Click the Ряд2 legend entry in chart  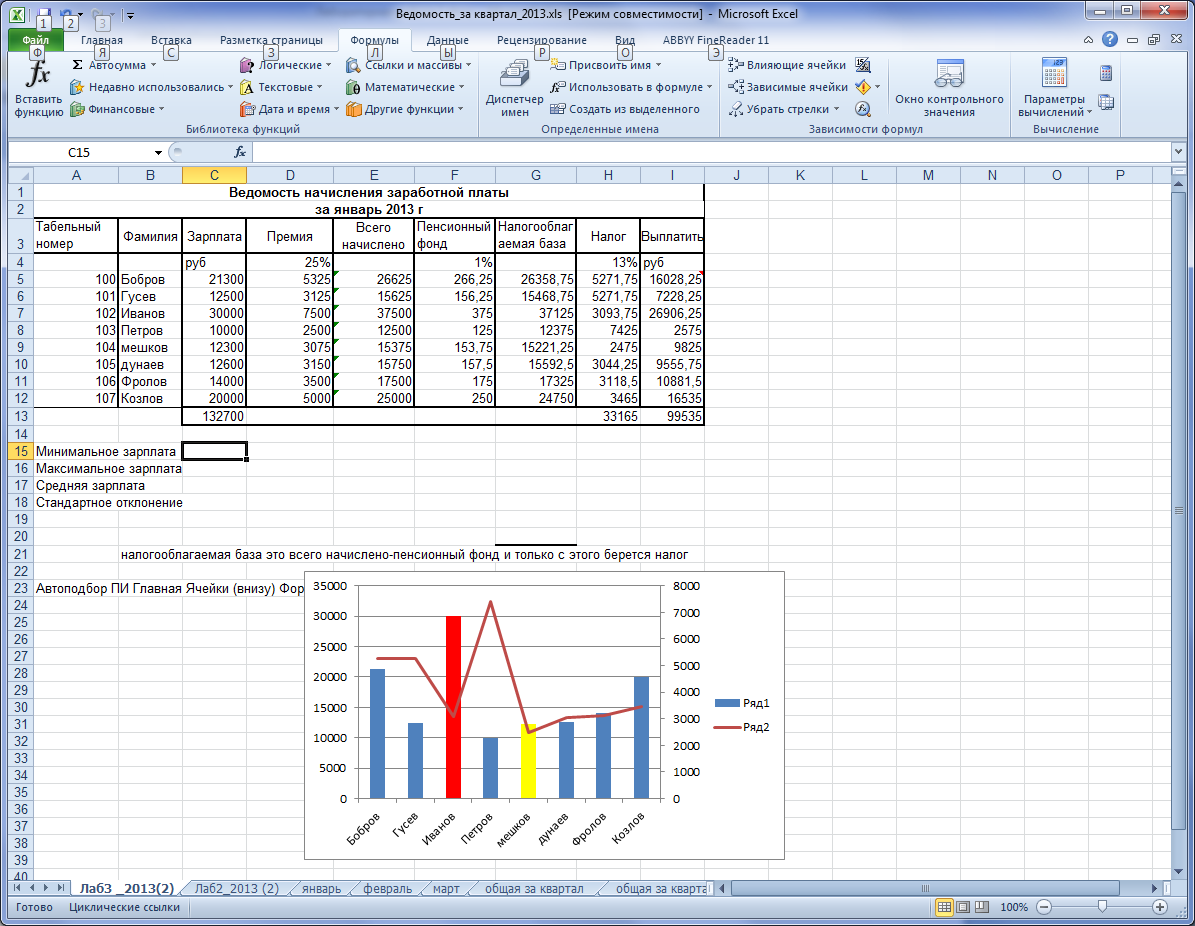tap(743, 727)
